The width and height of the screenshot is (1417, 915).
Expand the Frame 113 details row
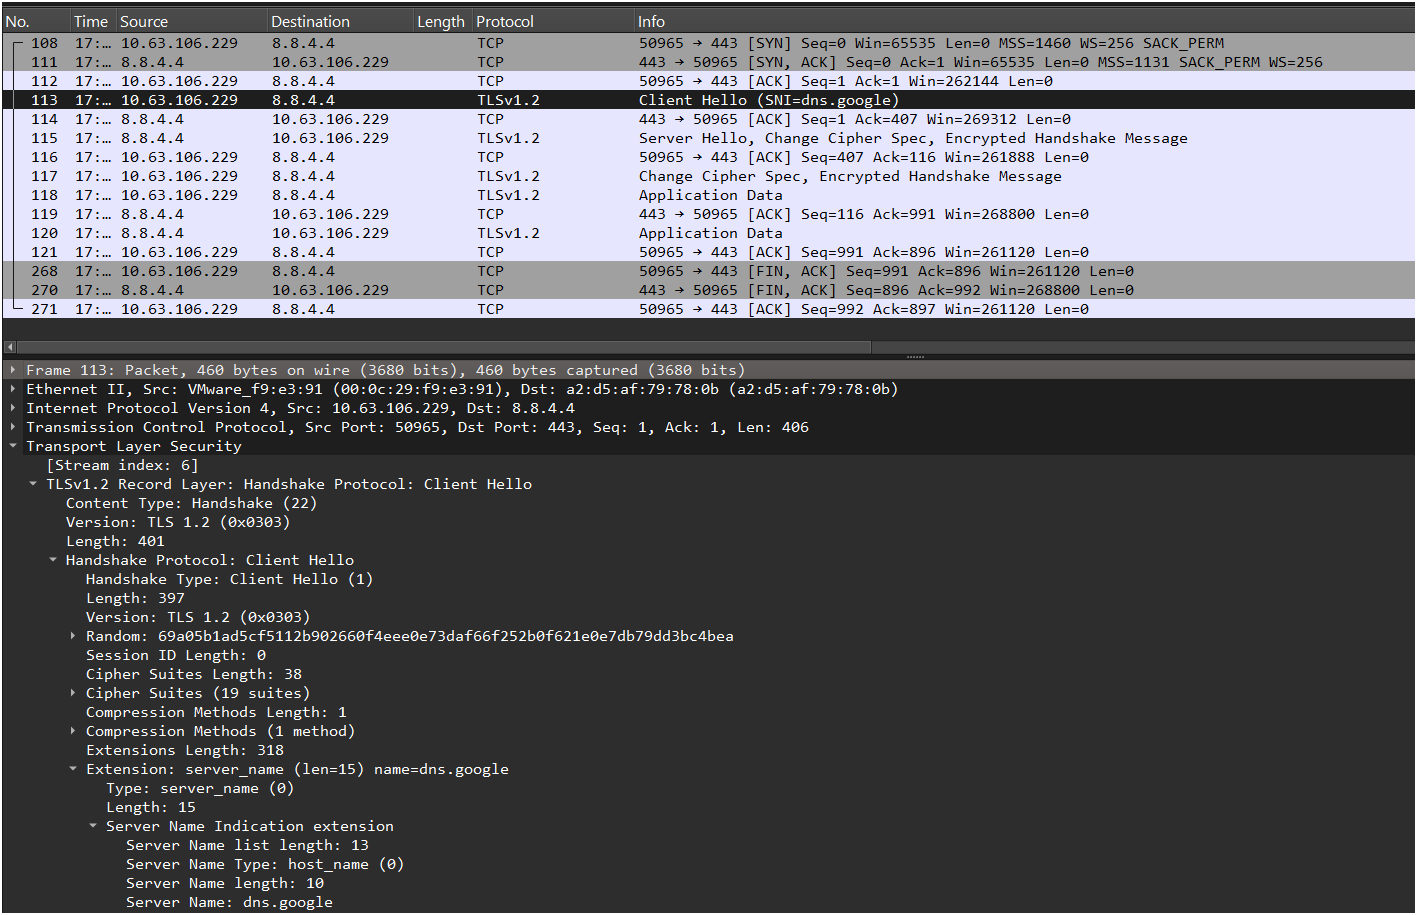[12, 370]
